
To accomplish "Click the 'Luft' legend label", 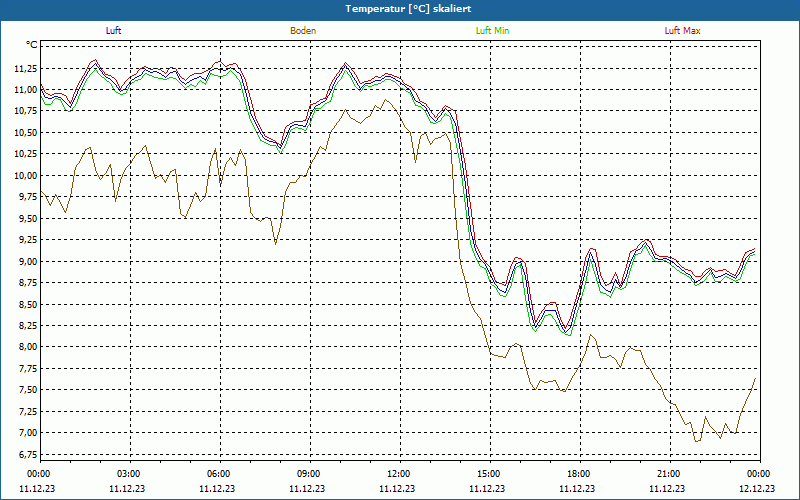I will pos(113,31).
